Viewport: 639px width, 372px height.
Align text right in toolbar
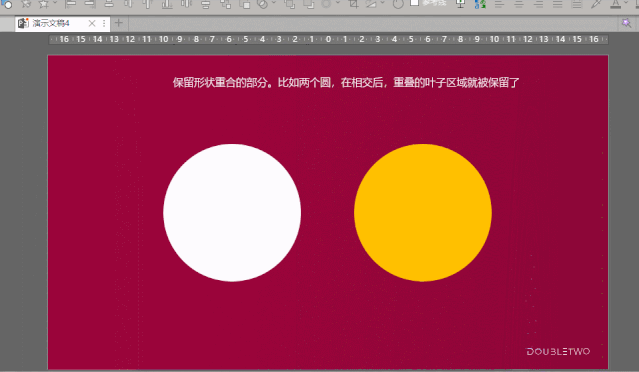[538, 4]
